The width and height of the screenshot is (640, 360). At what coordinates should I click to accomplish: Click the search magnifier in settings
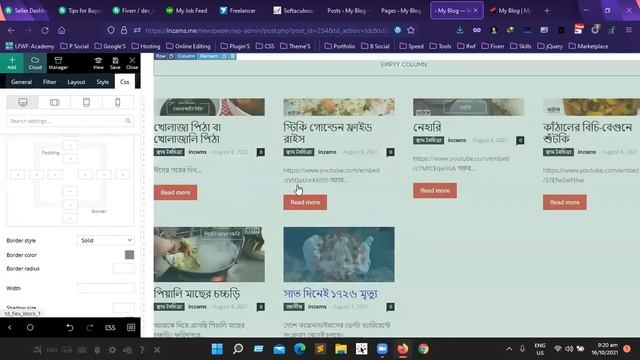[x=128, y=121]
